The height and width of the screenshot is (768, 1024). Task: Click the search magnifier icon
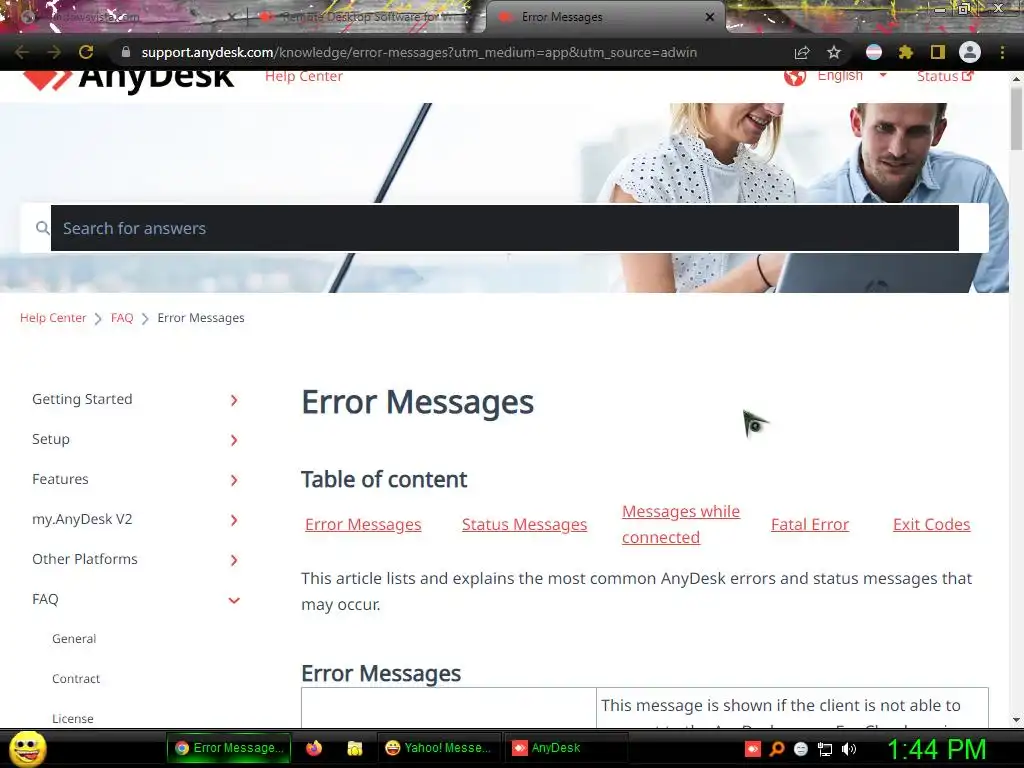(x=42, y=228)
